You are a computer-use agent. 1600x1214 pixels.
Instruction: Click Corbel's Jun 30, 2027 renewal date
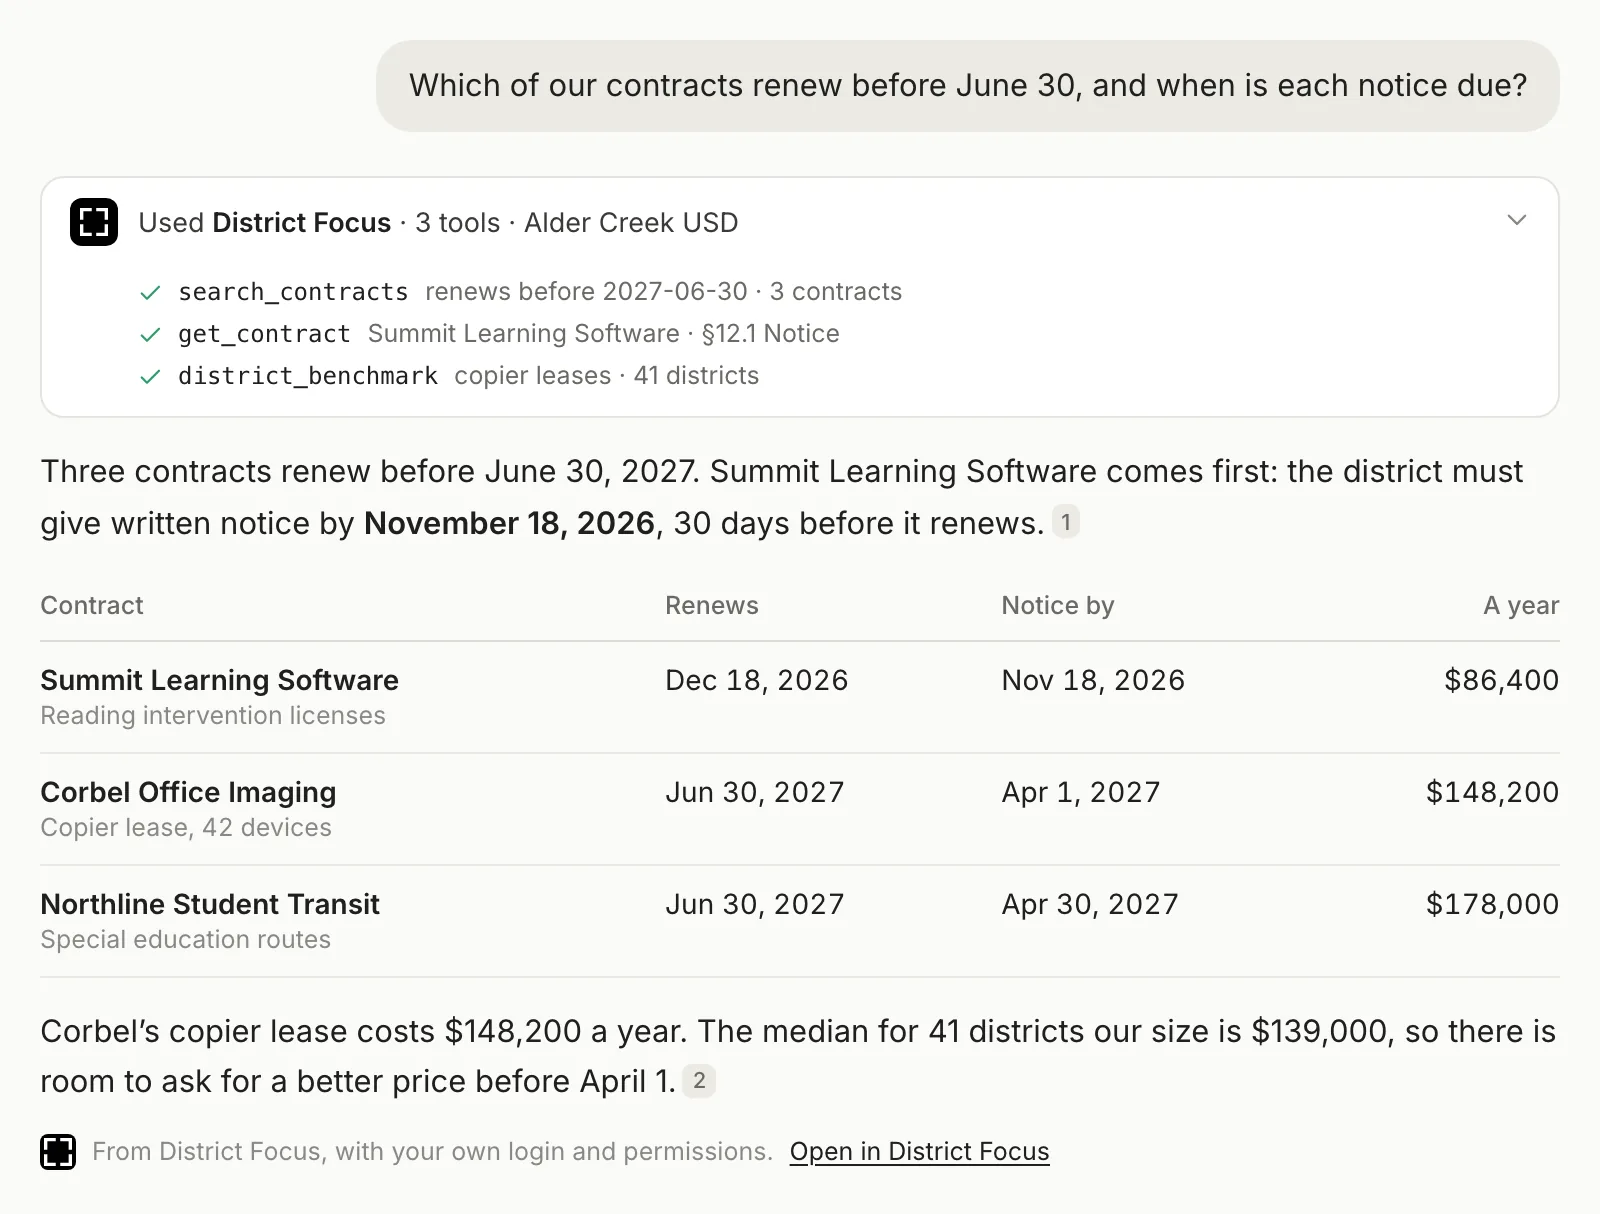755,792
